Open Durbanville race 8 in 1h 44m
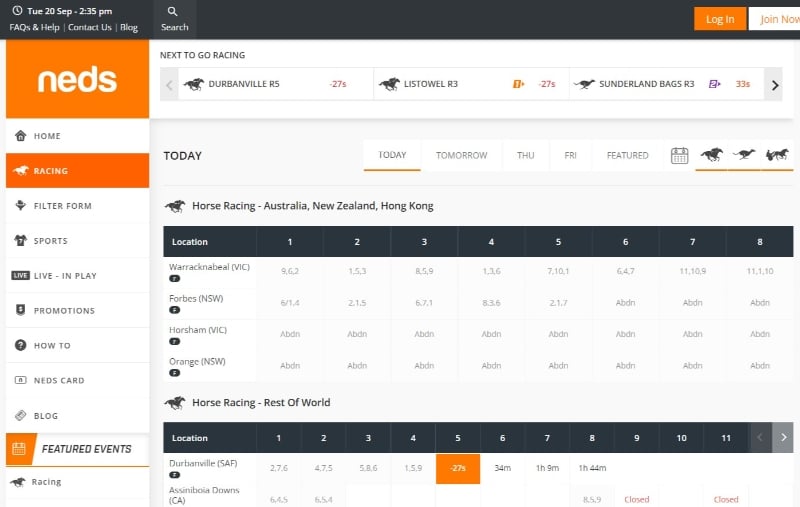This screenshot has width=800, height=507. click(x=592, y=468)
